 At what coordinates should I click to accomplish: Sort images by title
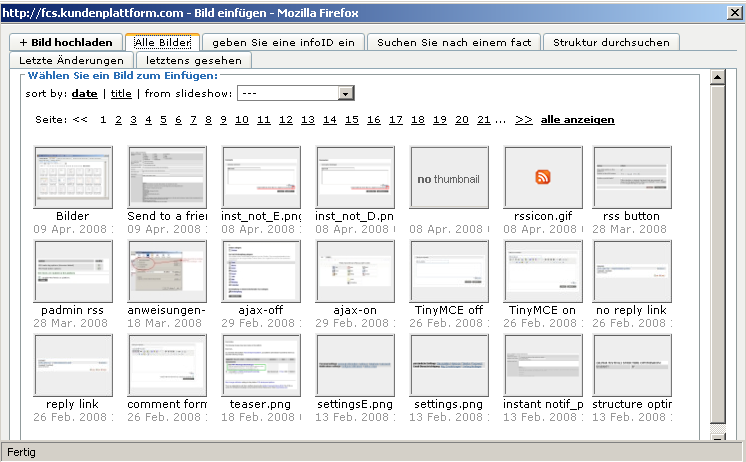(x=121, y=93)
